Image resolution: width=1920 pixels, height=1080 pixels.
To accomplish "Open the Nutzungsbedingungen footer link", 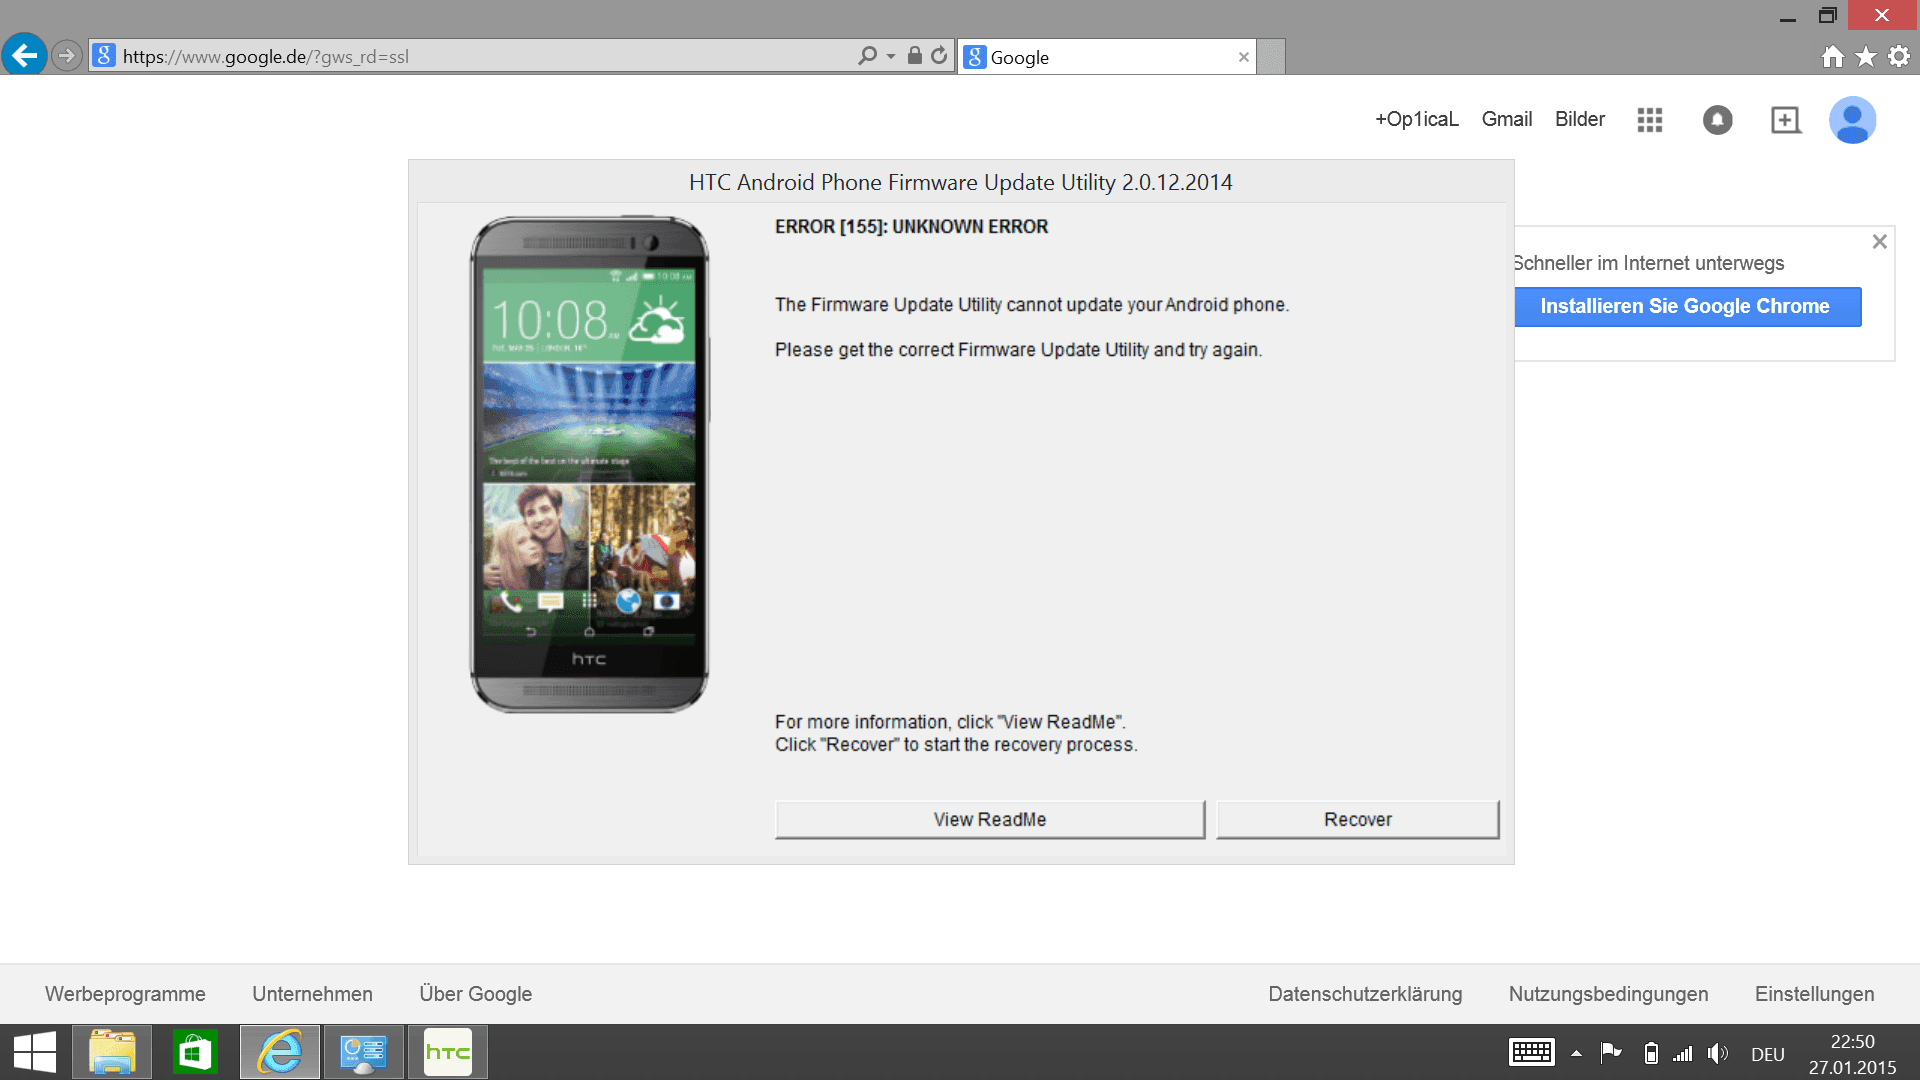I will coord(1608,994).
